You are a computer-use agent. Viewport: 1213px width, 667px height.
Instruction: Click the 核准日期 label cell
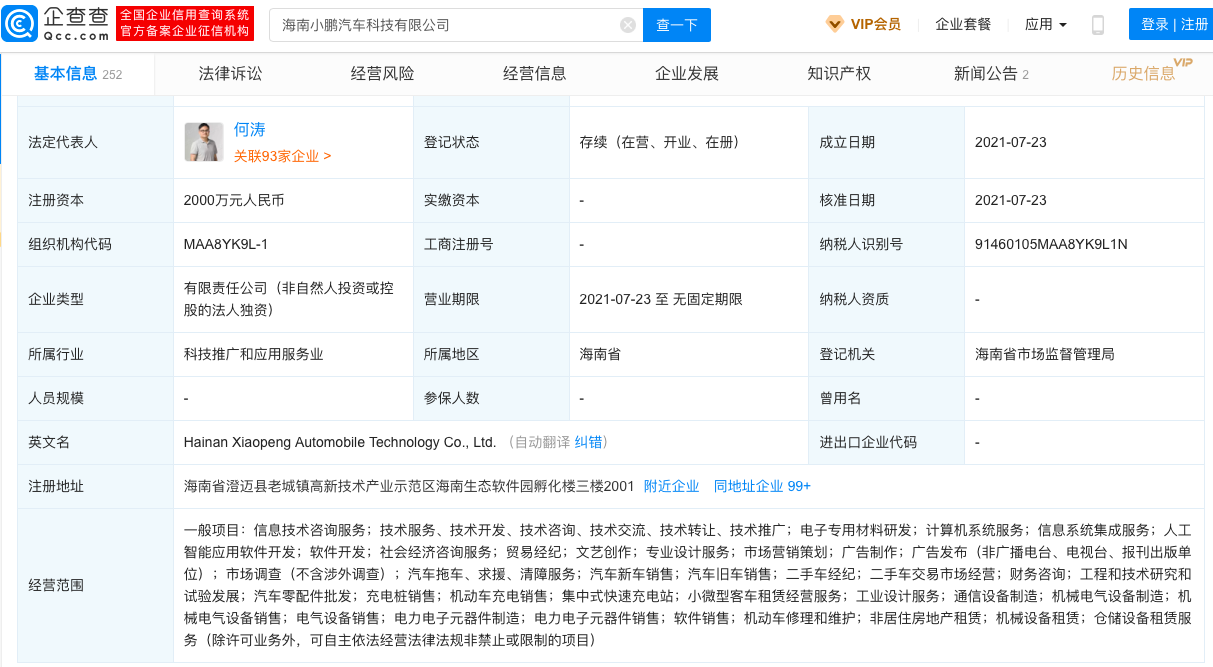[886, 200]
